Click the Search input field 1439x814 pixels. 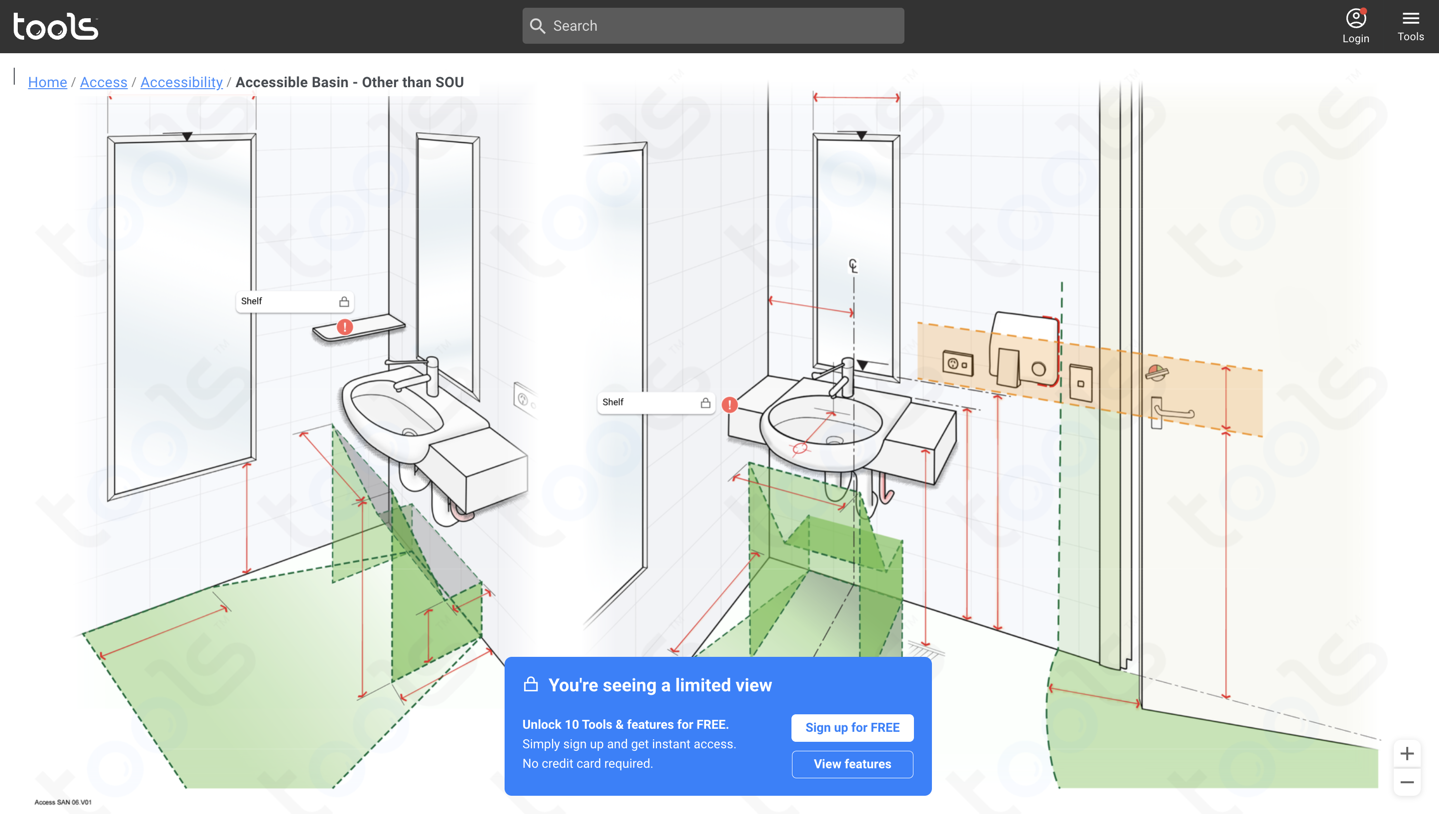coord(724,26)
